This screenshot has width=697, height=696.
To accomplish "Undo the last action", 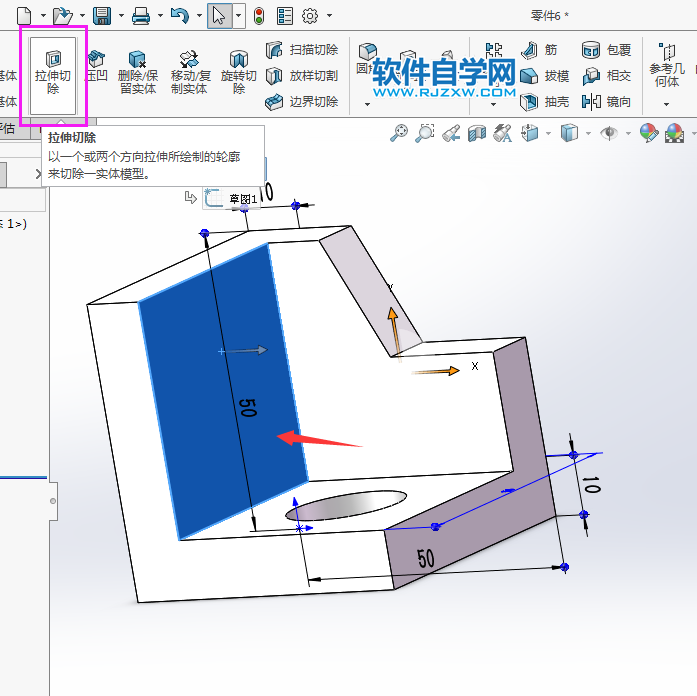I will click(180, 16).
